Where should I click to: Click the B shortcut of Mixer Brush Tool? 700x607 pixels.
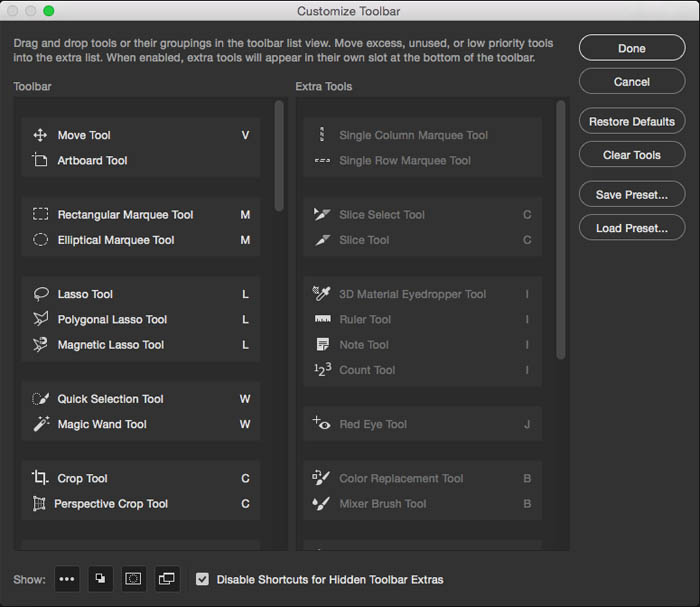point(527,503)
